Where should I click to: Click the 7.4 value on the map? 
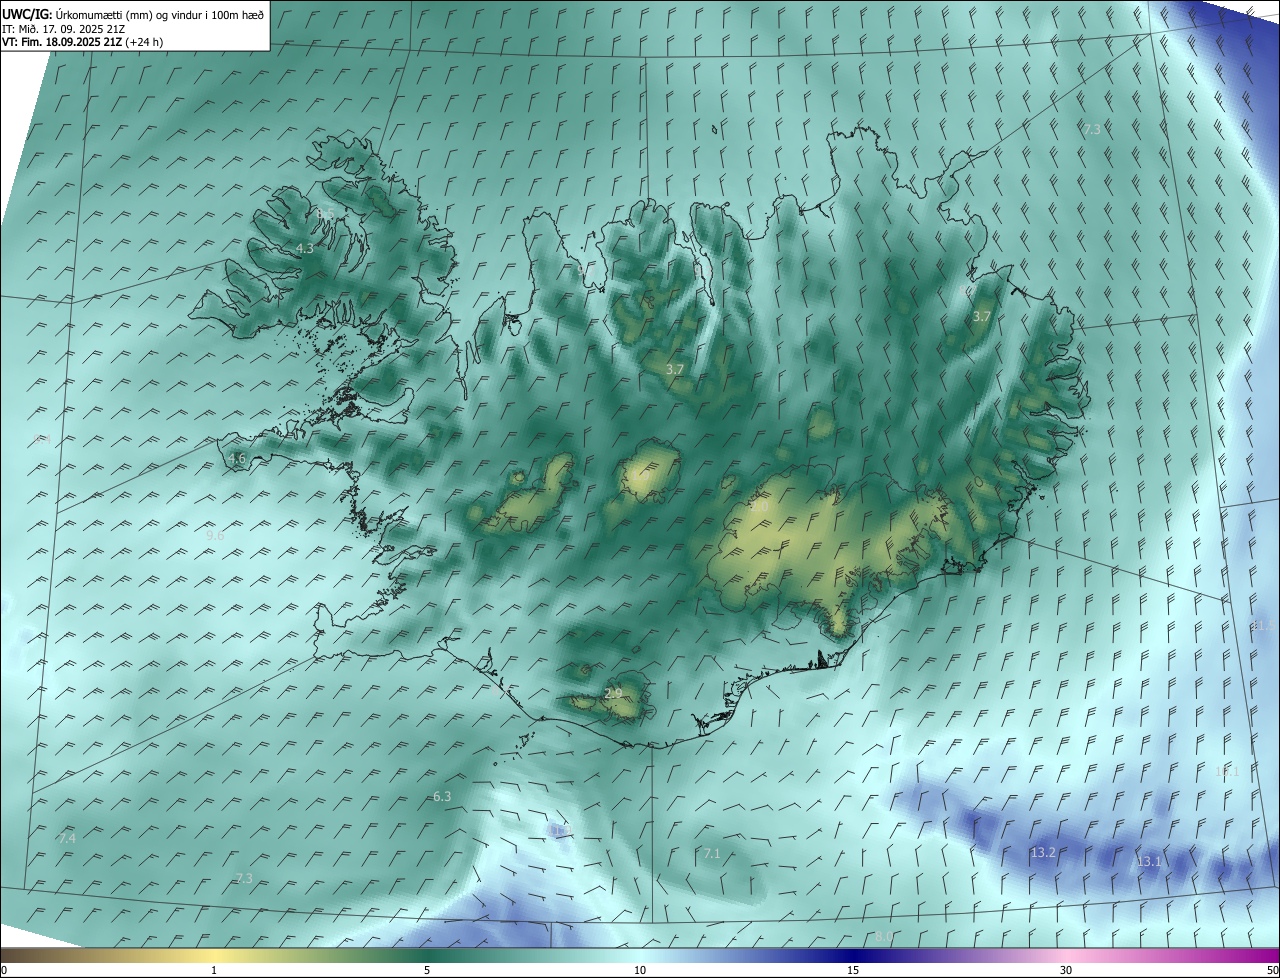pos(67,839)
